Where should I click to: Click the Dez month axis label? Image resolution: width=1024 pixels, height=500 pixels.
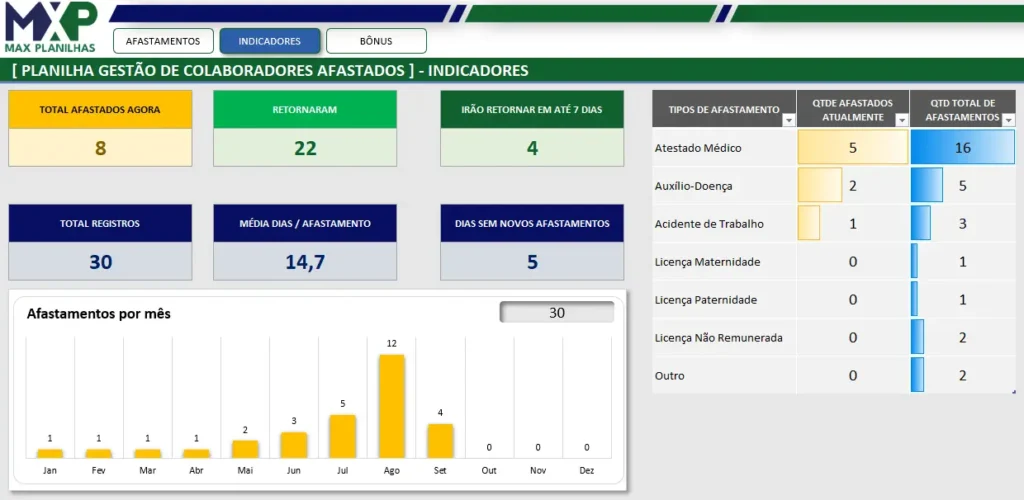point(587,471)
